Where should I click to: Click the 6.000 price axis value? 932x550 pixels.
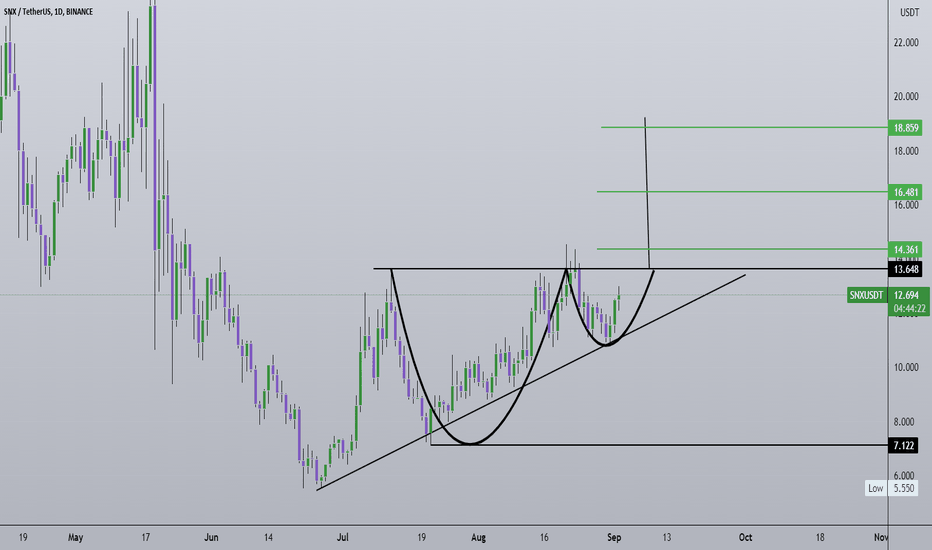click(903, 476)
